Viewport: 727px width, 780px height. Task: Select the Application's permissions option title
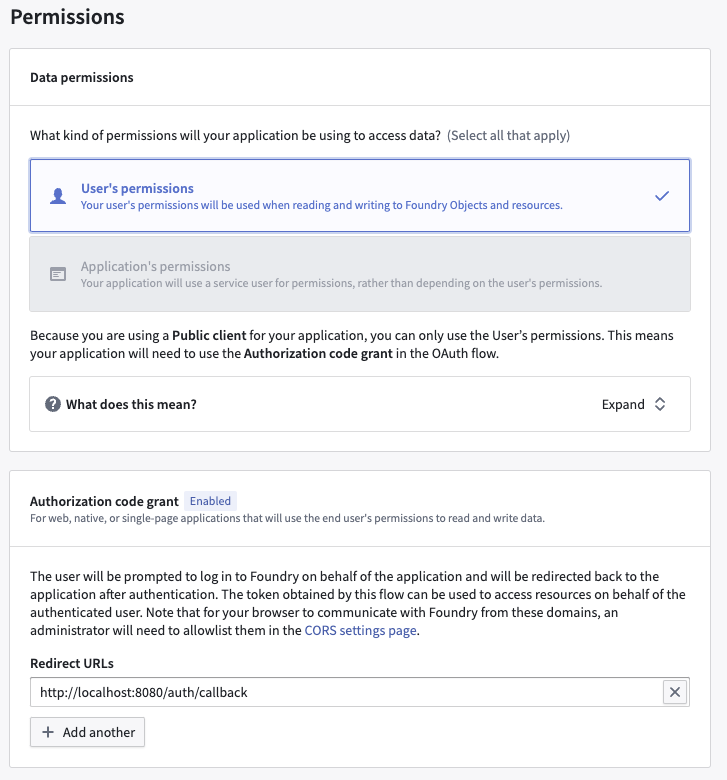(155, 266)
